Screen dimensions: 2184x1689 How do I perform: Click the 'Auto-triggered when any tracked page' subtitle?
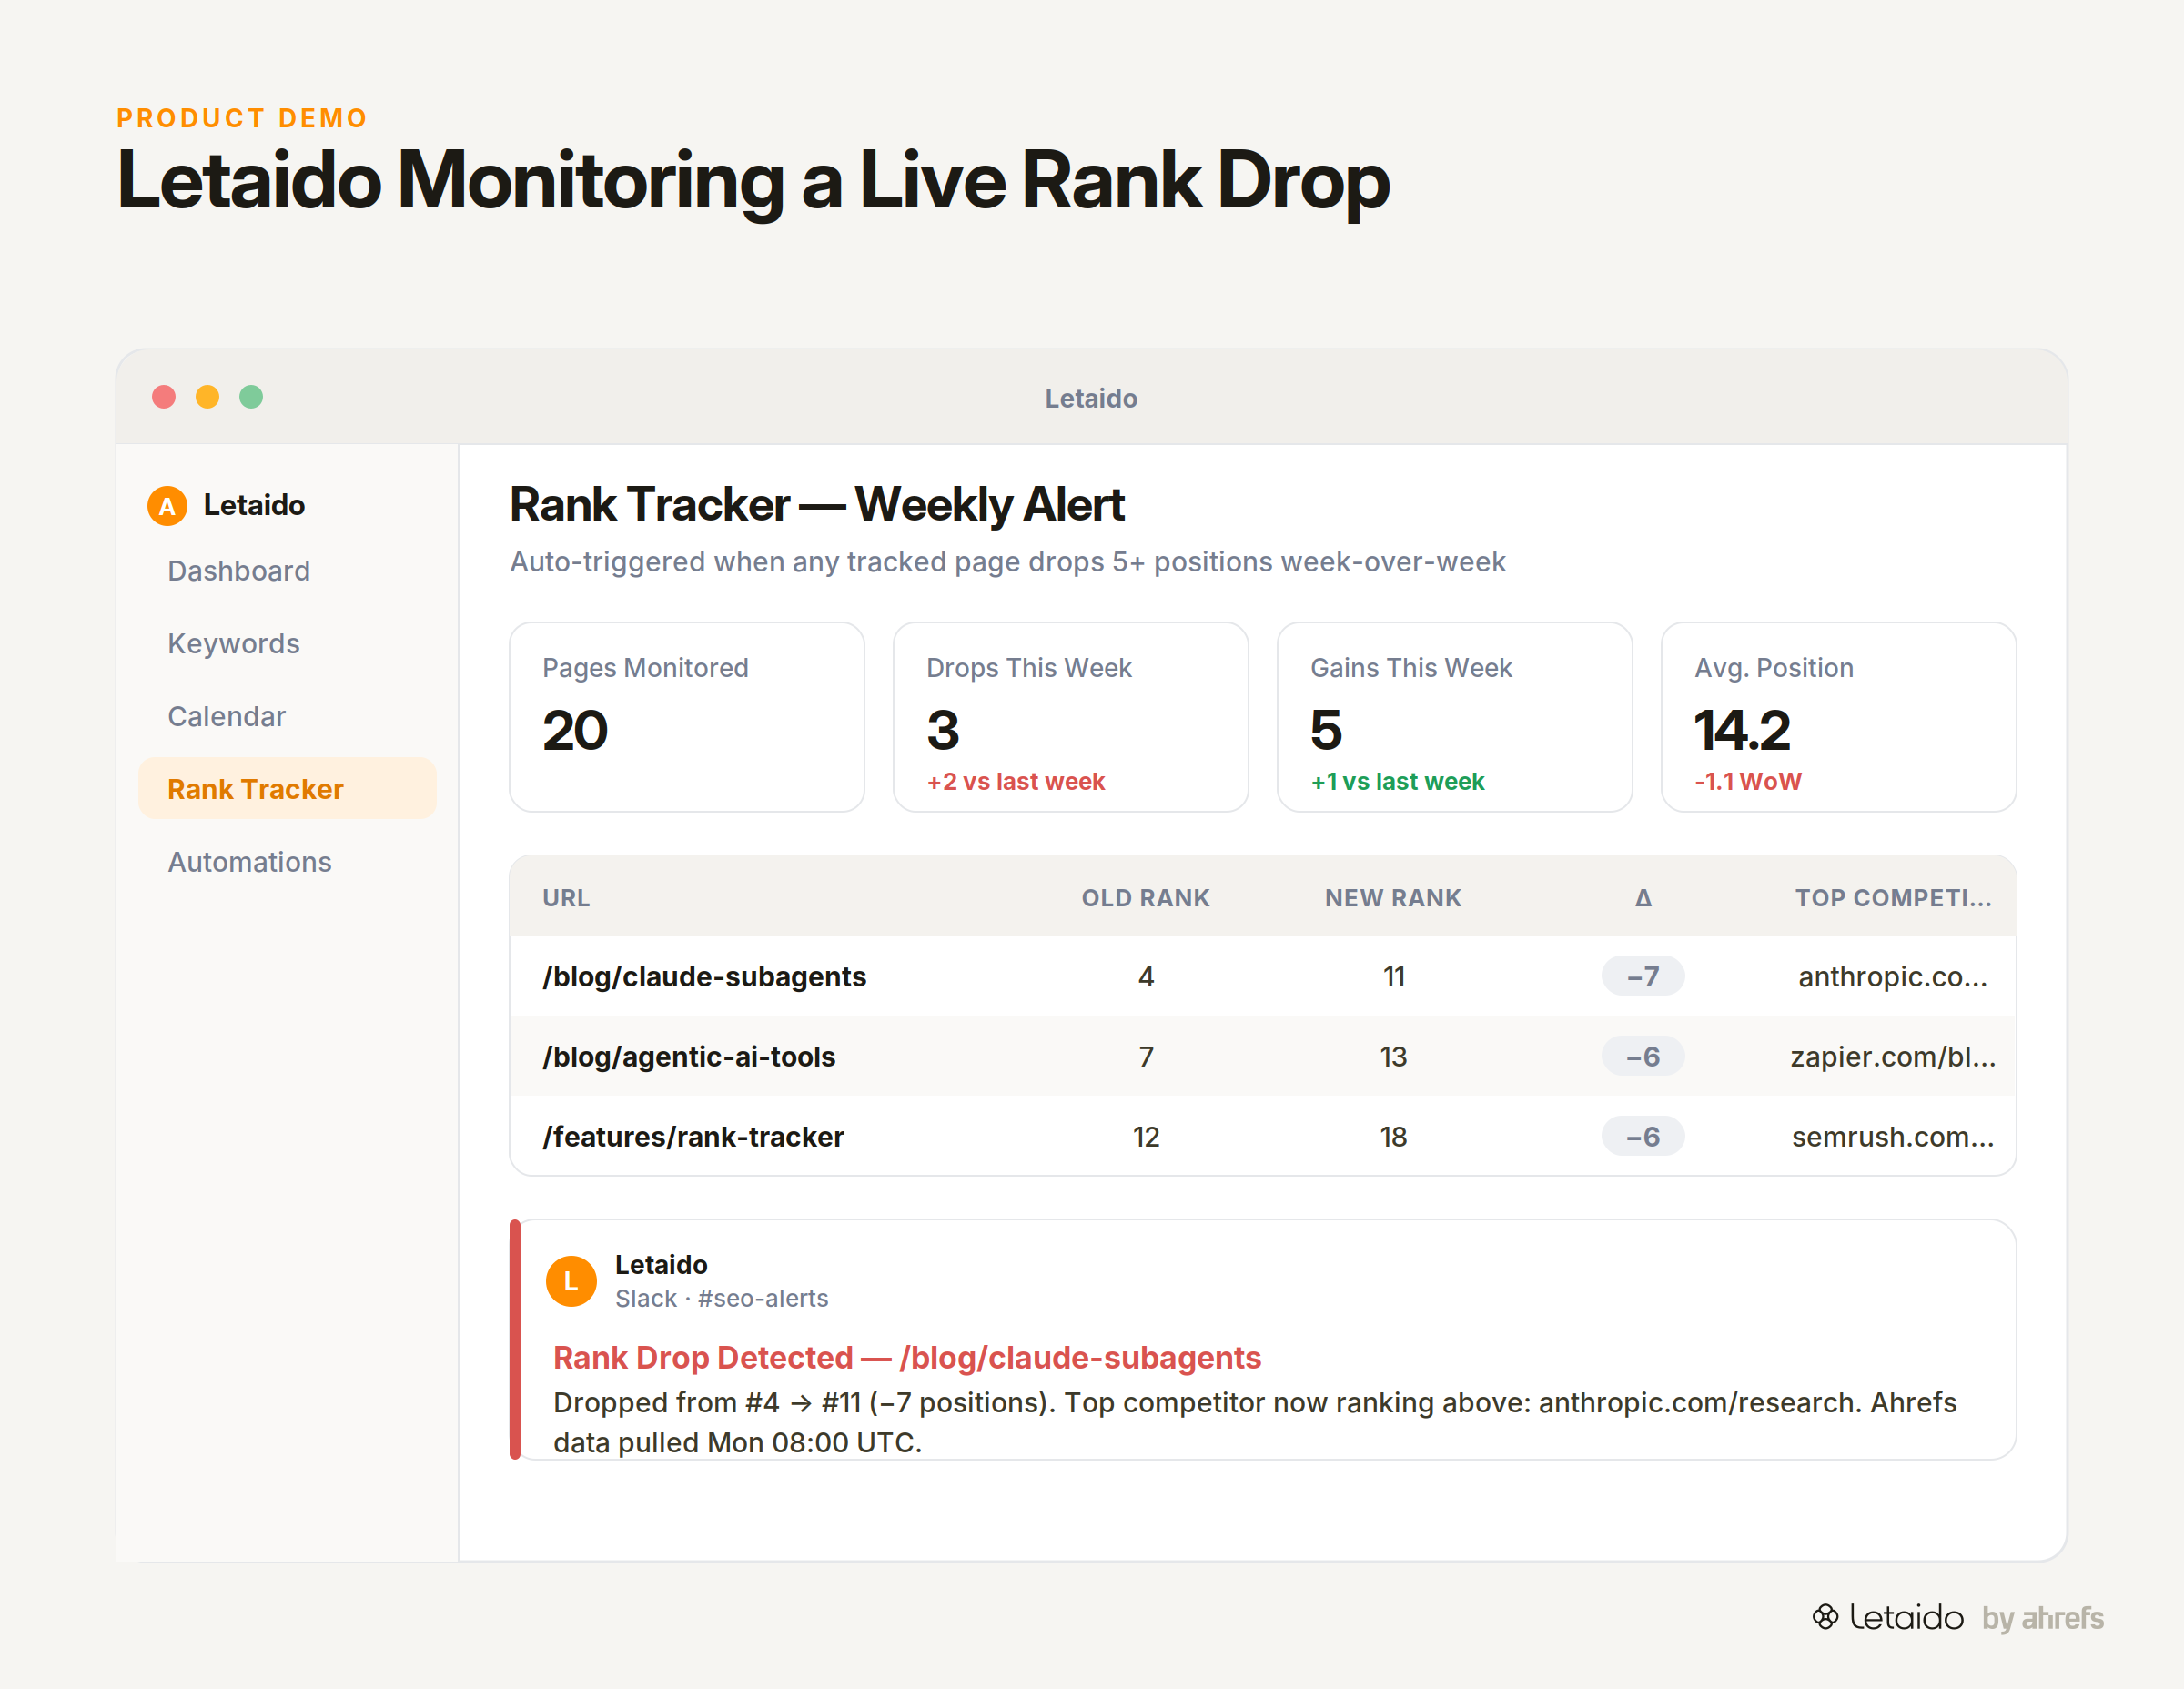(x=1008, y=562)
